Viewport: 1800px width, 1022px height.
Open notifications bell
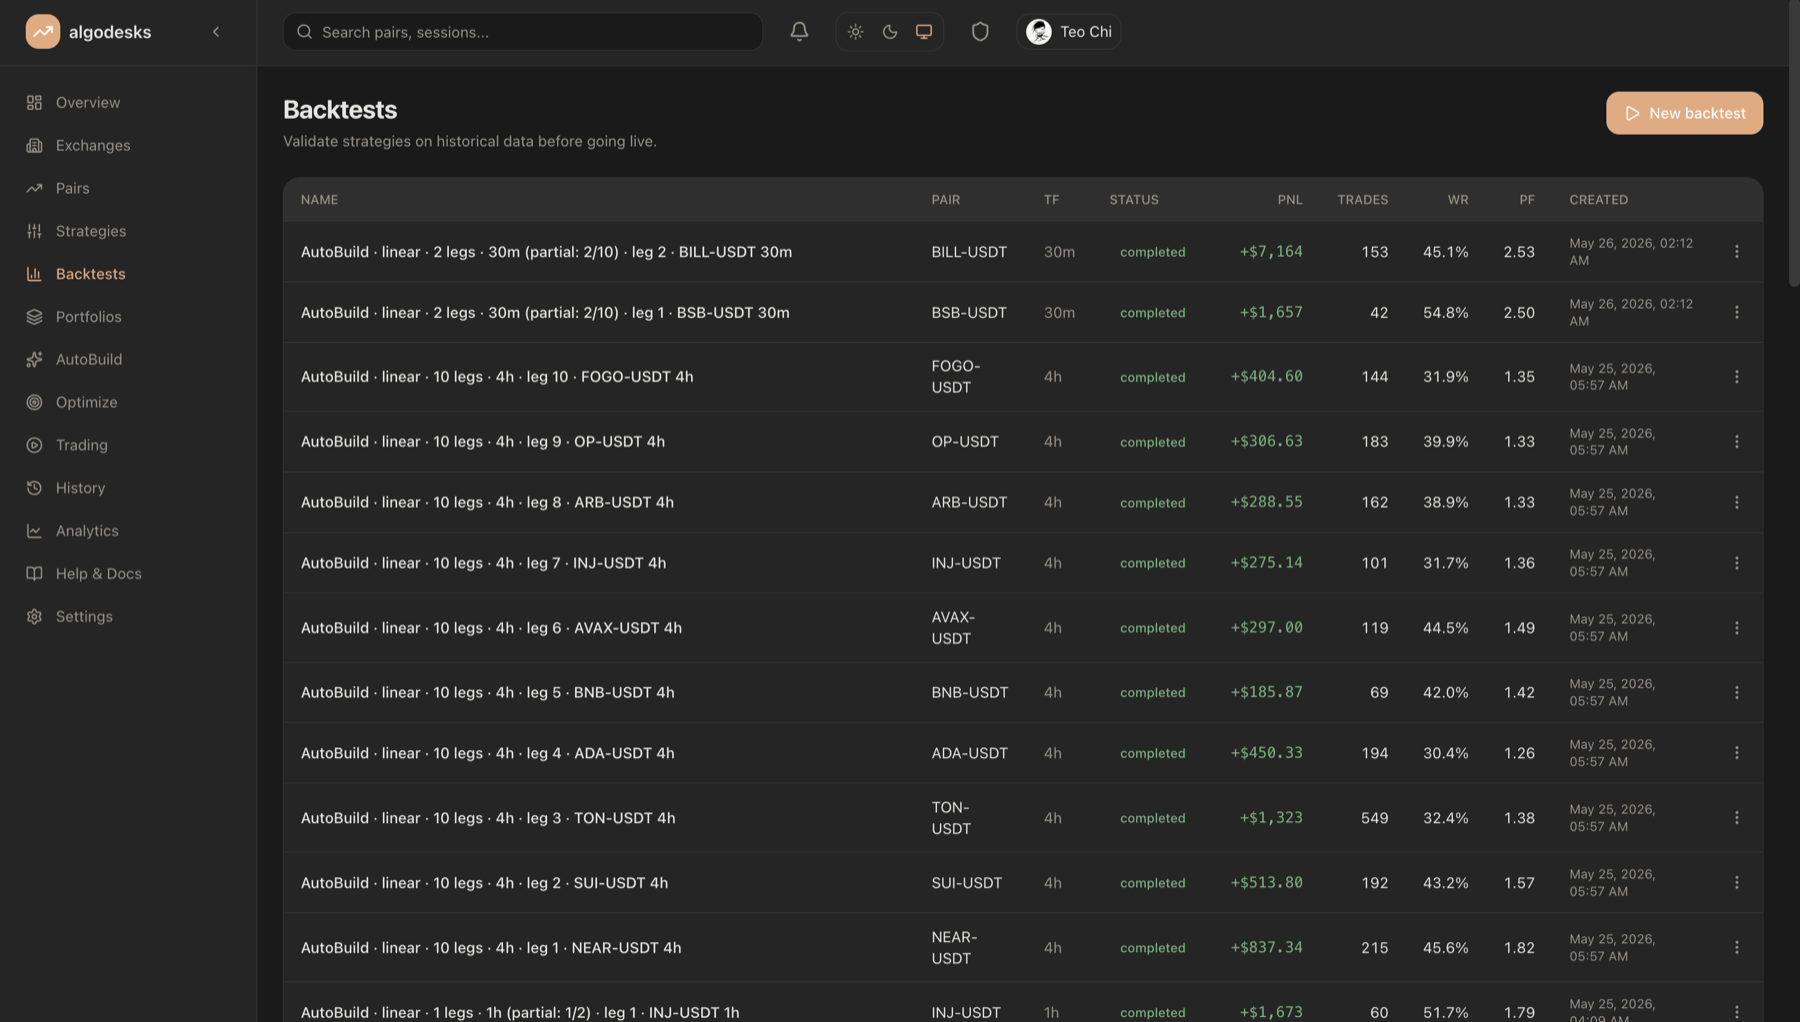click(x=799, y=32)
